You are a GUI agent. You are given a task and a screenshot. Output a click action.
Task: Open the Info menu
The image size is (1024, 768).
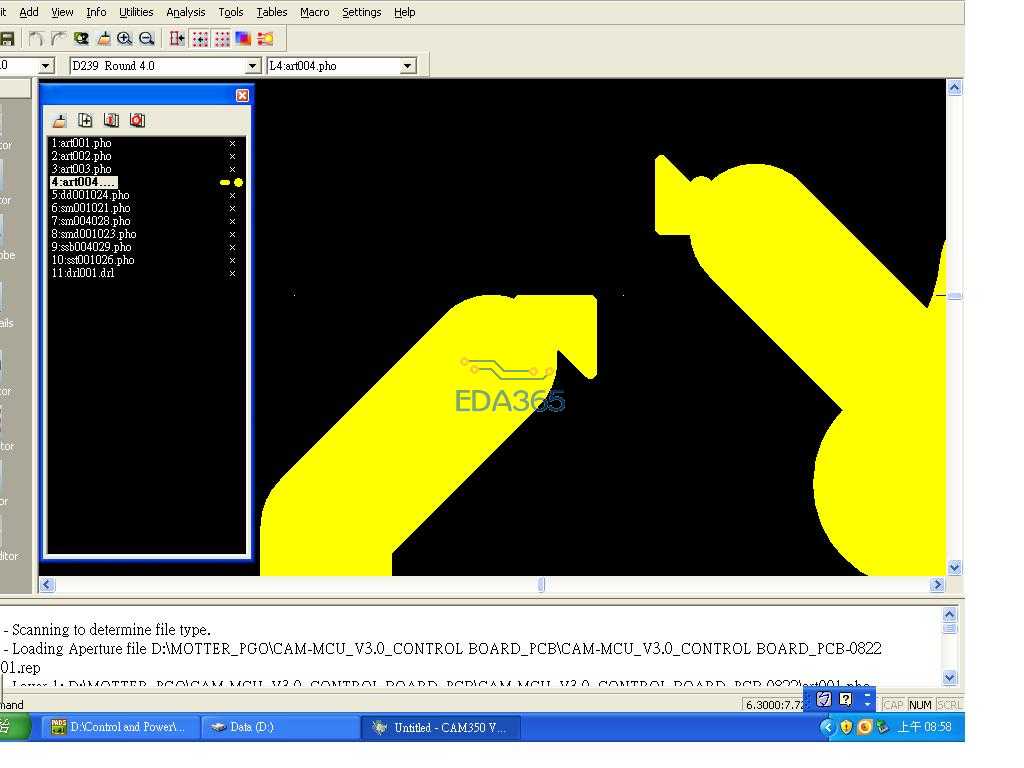click(96, 12)
